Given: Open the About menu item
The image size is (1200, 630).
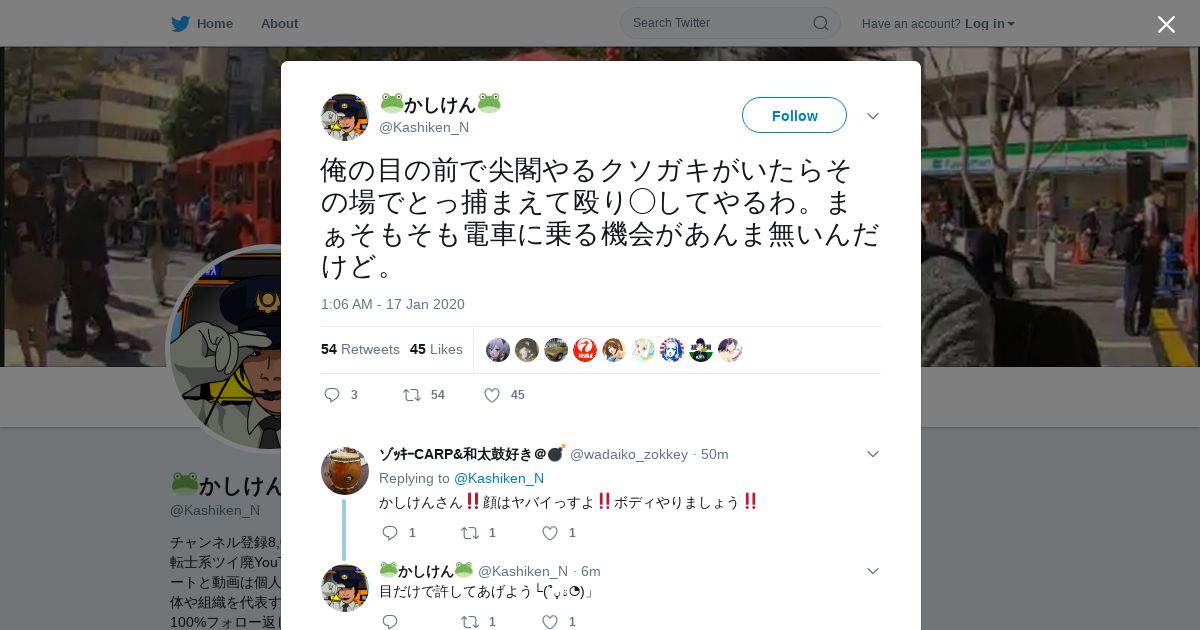Looking at the screenshot, I should 279,23.
